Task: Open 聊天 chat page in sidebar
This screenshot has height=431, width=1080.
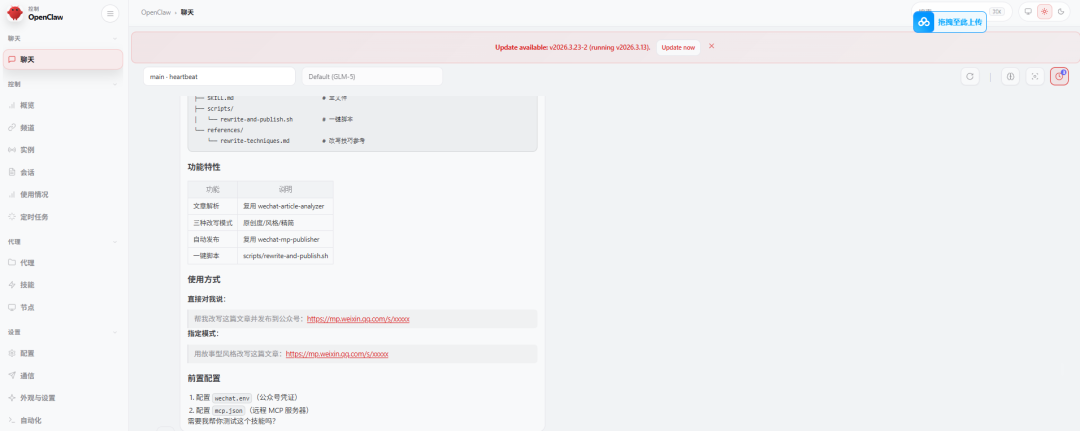Action: pos(63,59)
